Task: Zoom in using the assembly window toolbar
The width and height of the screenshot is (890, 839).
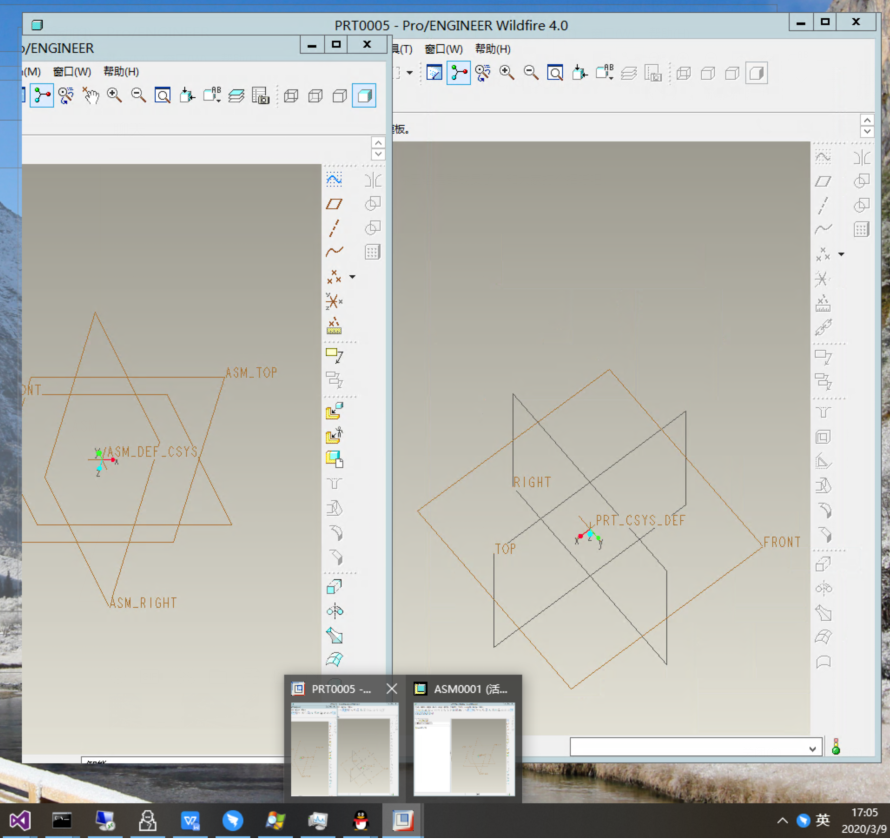Action: (115, 95)
